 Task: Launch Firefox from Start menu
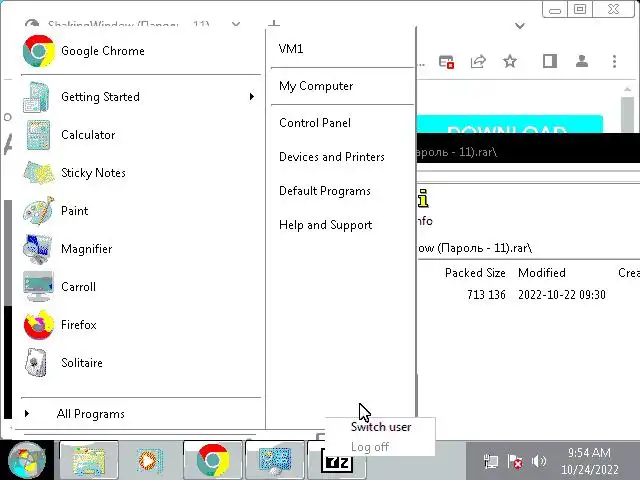[141, 324]
